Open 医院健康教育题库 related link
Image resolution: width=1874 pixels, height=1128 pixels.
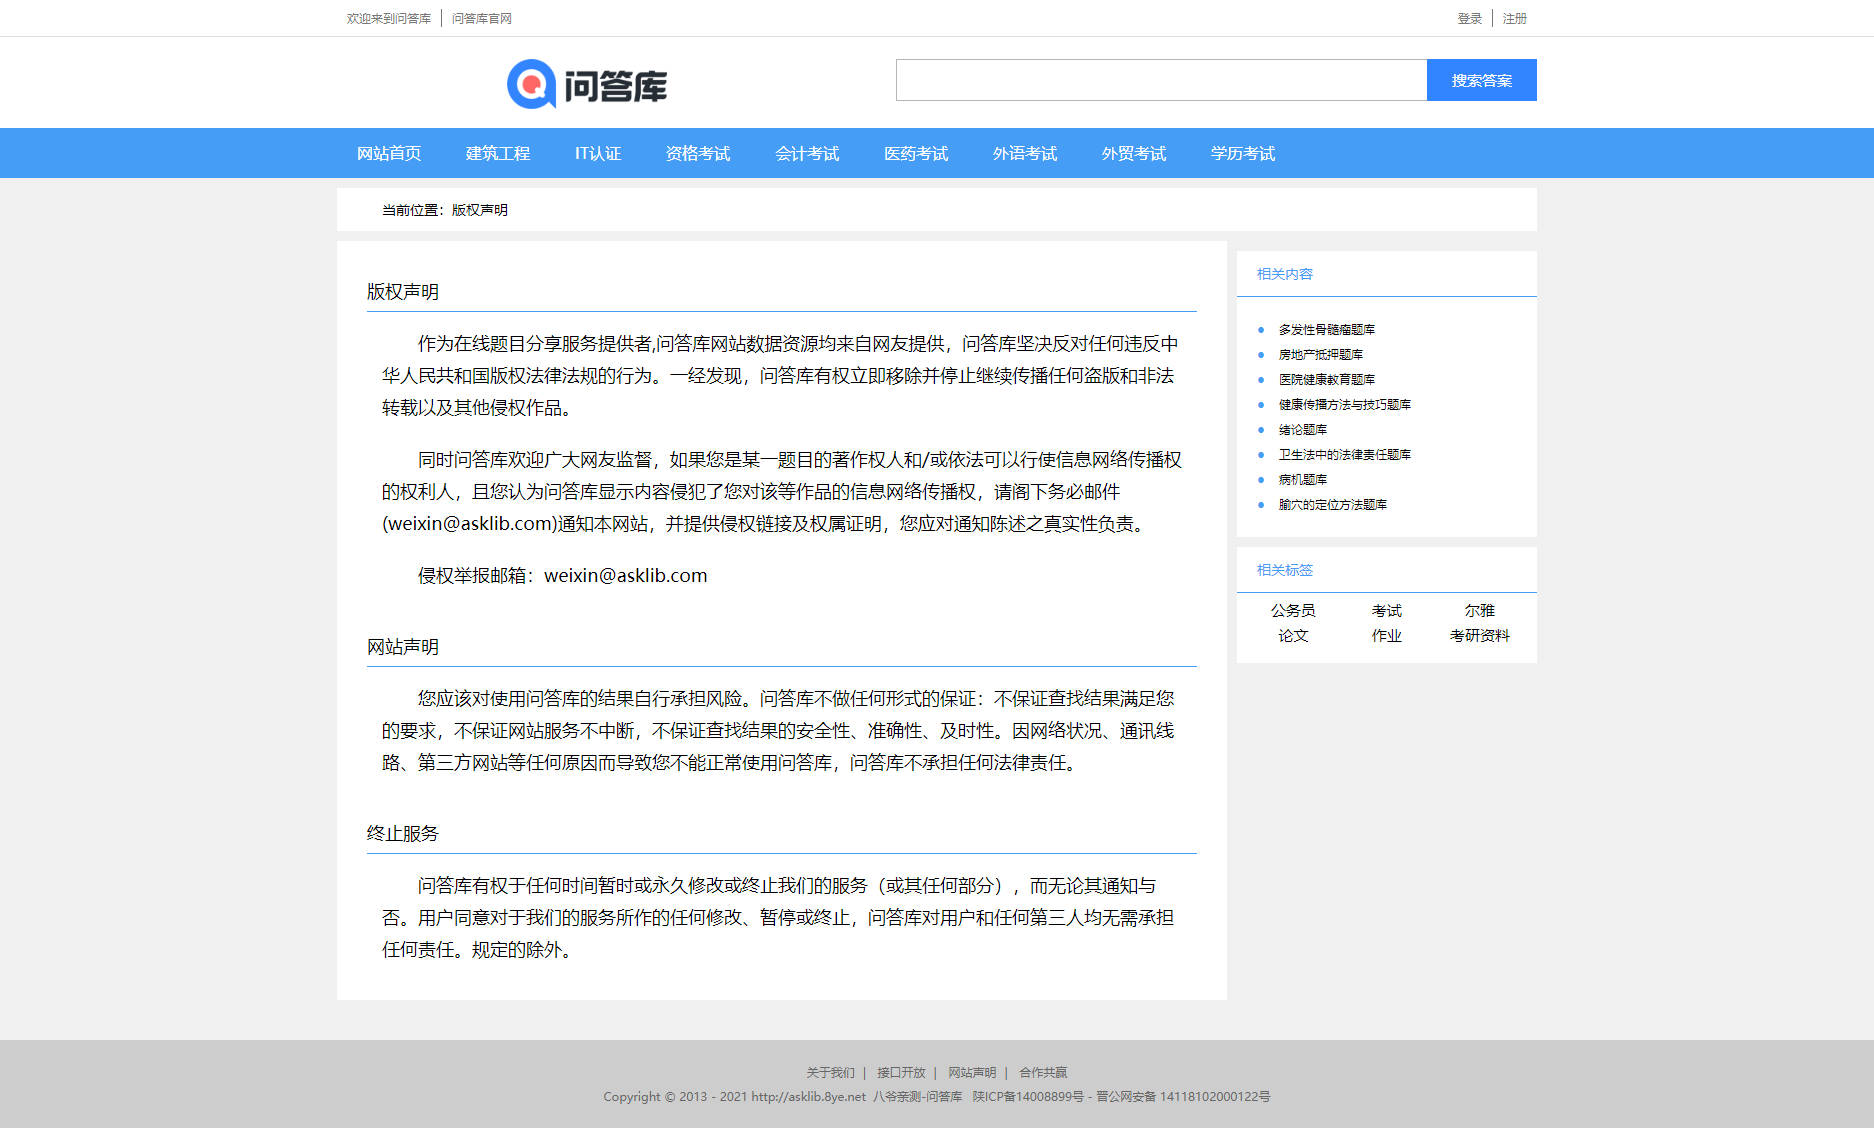click(x=1327, y=379)
